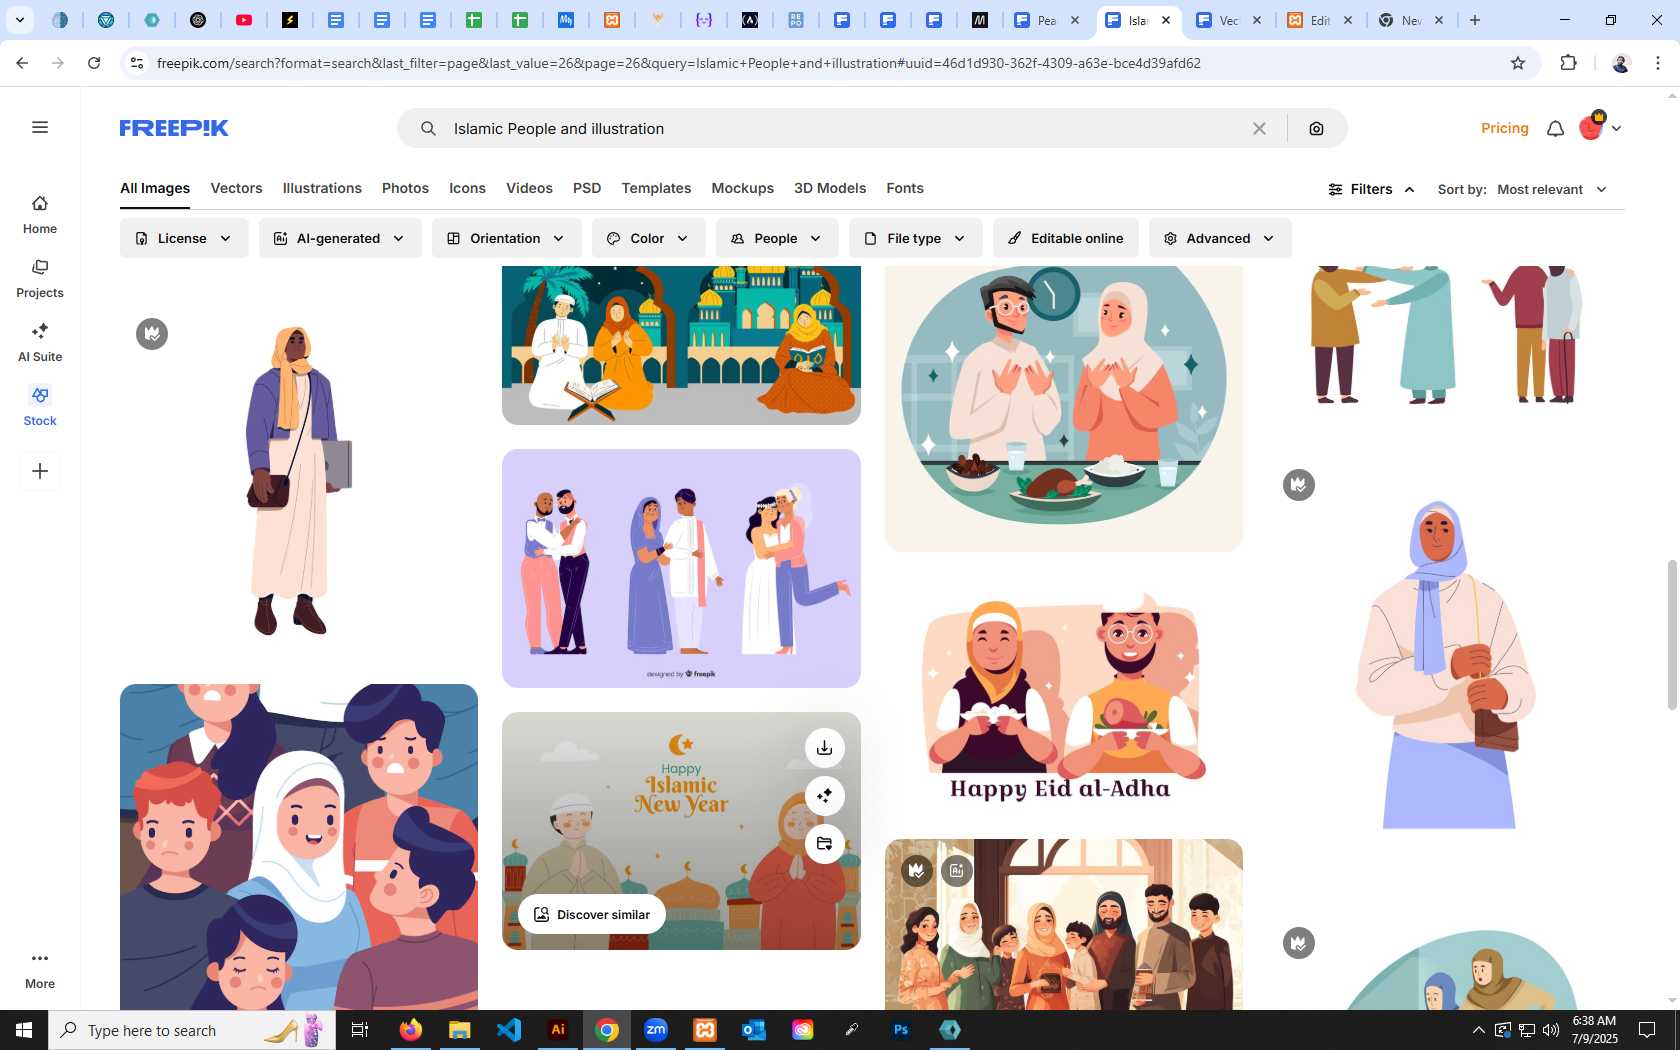Expand People filter dropdown
Screen dimensions: 1680x1050
777,238
